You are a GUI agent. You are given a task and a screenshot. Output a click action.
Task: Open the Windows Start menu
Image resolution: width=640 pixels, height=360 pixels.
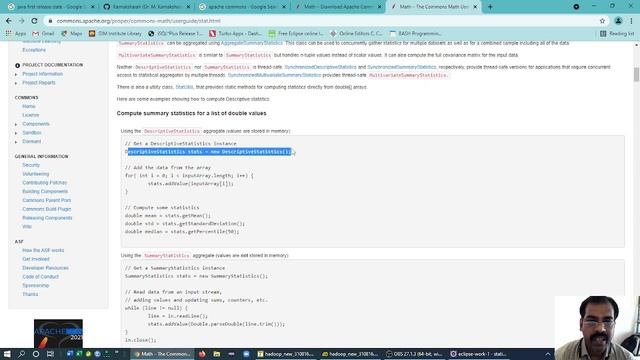pos(7,354)
